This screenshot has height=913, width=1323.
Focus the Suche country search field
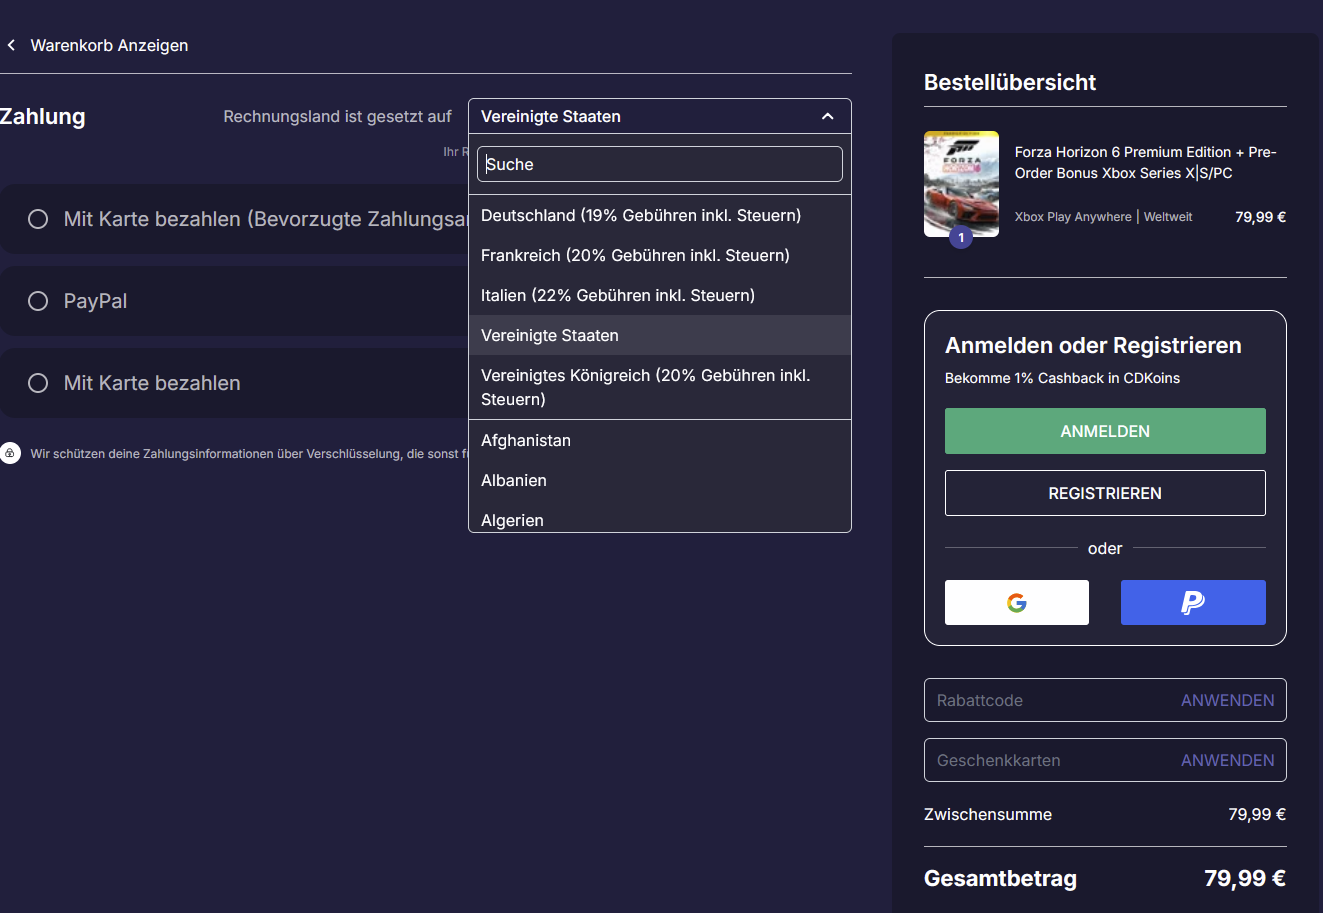(660, 164)
